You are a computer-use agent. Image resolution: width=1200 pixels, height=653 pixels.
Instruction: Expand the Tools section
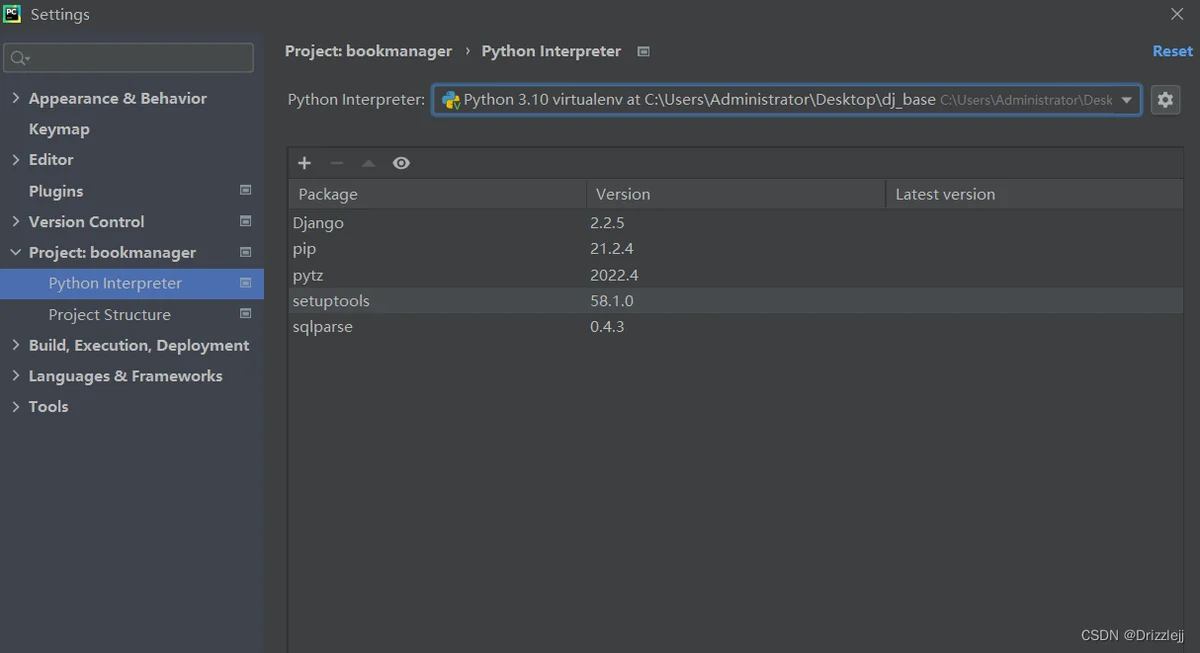[15, 406]
